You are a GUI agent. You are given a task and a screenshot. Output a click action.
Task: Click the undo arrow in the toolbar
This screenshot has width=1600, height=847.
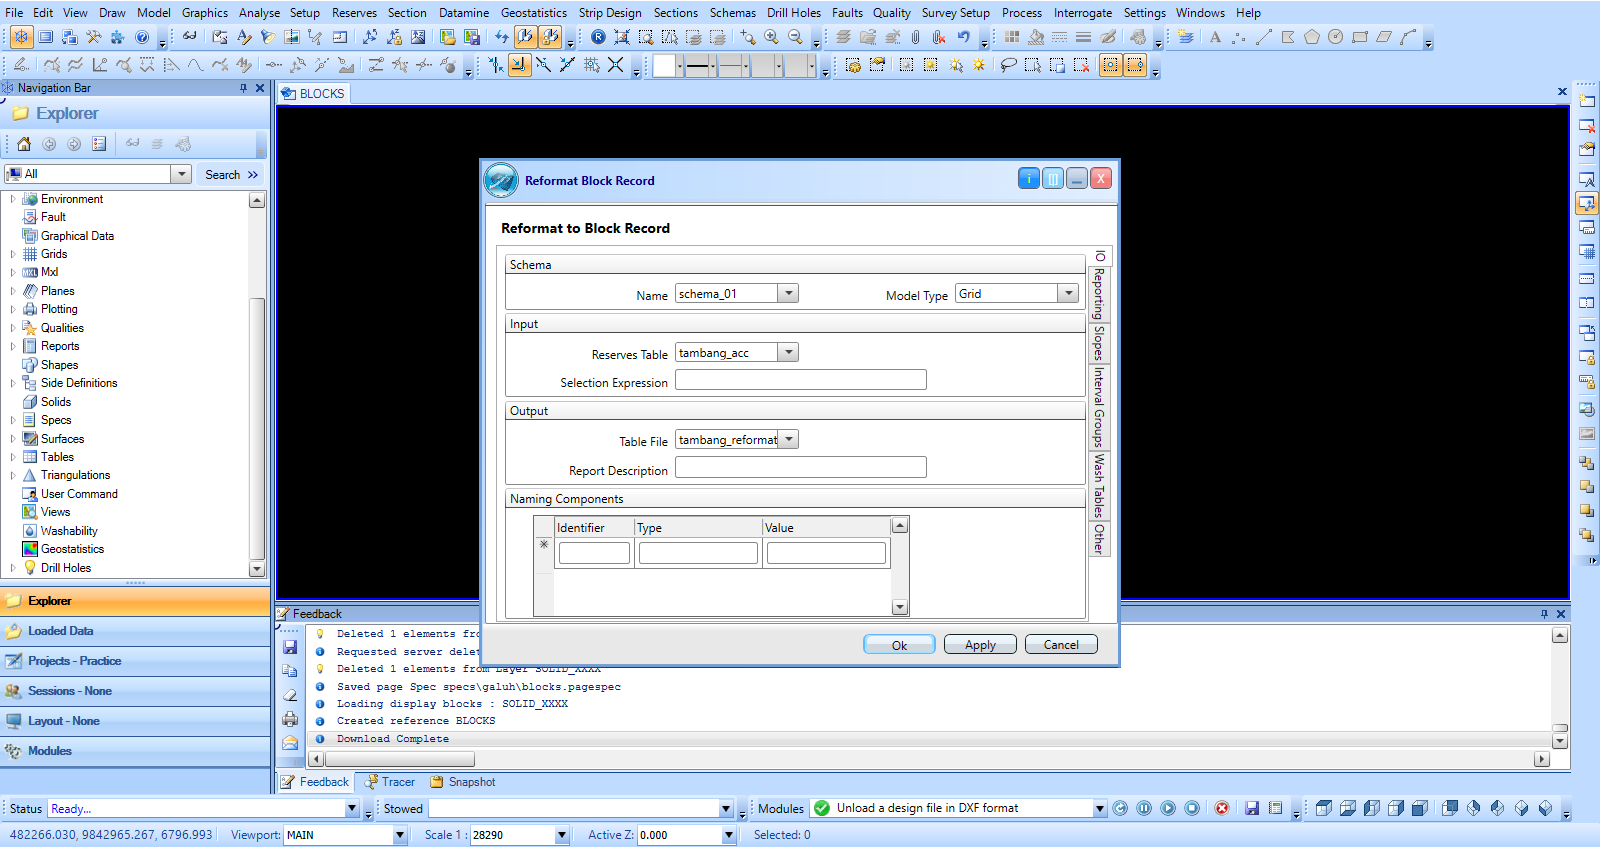tap(963, 37)
